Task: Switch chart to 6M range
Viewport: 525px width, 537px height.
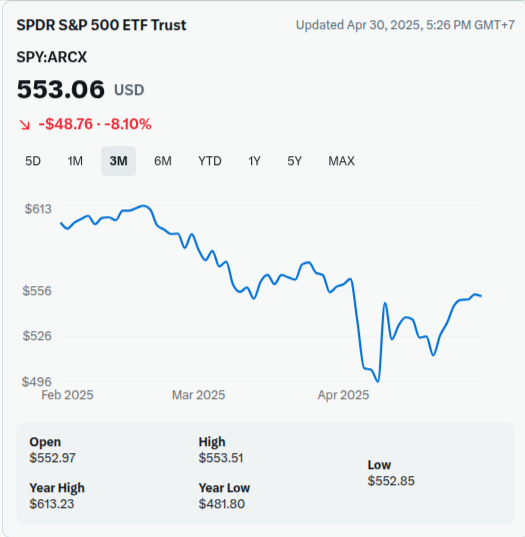Action: (x=163, y=161)
